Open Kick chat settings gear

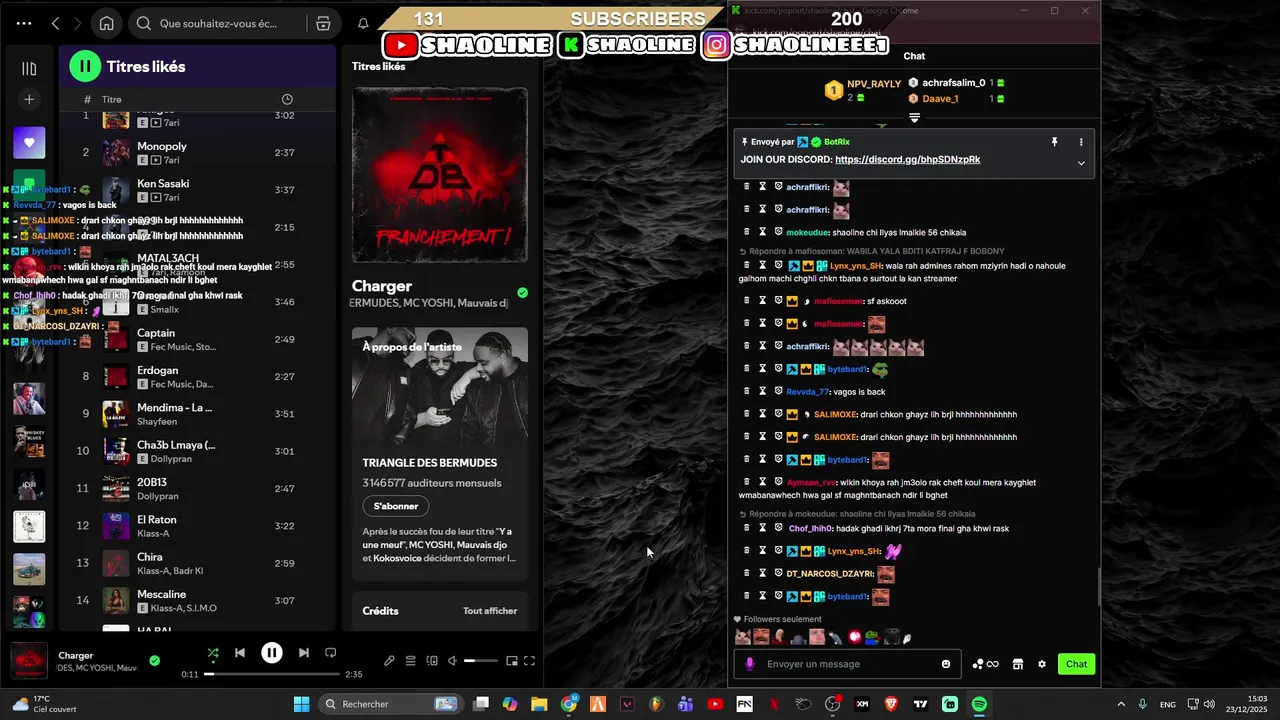pyautogui.click(x=1042, y=664)
